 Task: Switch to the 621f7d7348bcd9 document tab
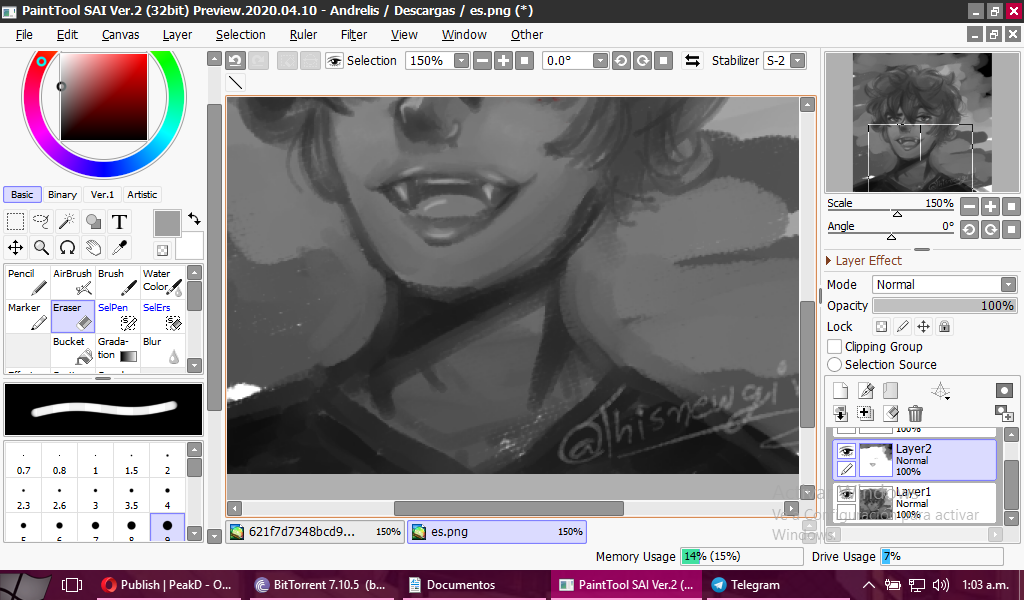point(315,531)
